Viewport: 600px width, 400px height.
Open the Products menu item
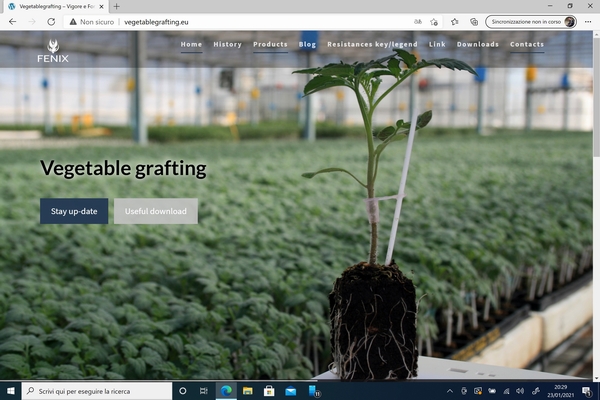pyautogui.click(x=270, y=44)
